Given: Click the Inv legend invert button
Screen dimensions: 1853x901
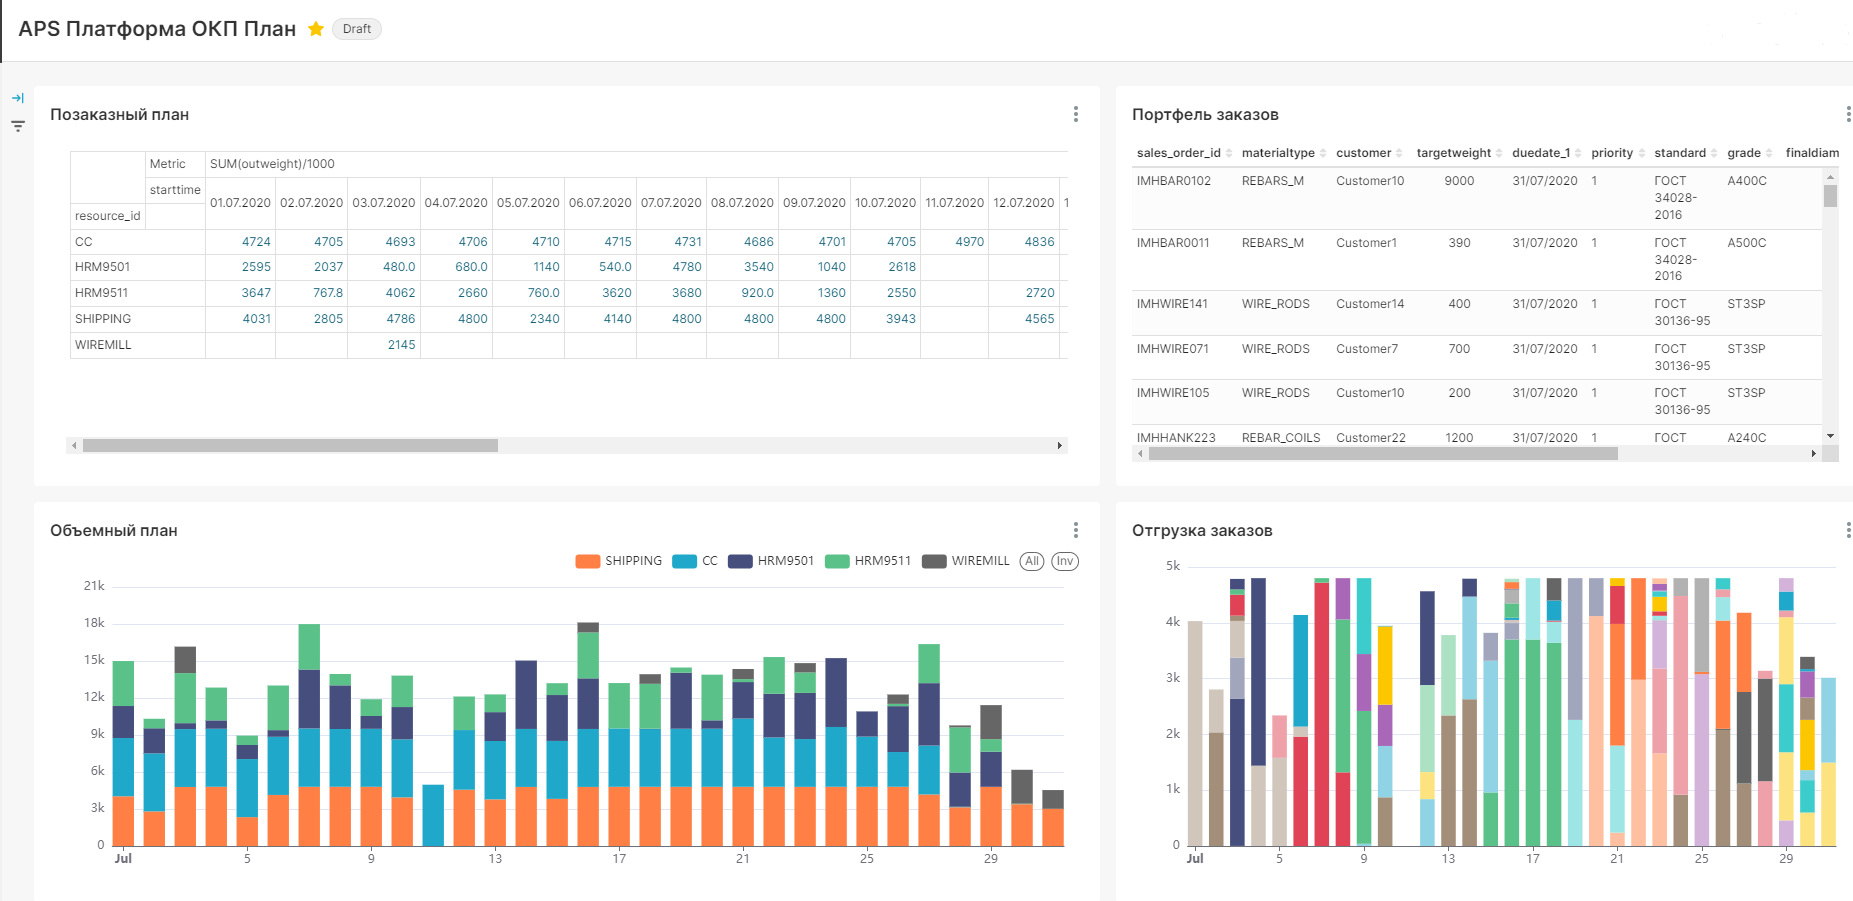Looking at the screenshot, I should click(1065, 561).
